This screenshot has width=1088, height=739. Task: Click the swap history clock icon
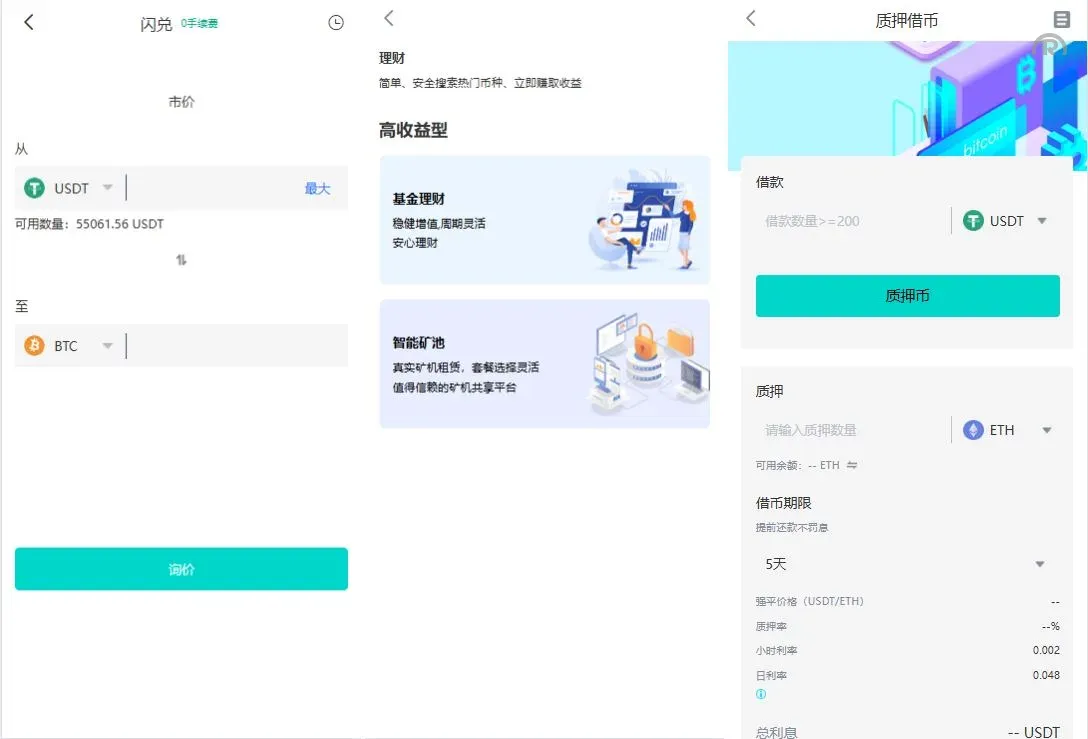click(x=336, y=21)
